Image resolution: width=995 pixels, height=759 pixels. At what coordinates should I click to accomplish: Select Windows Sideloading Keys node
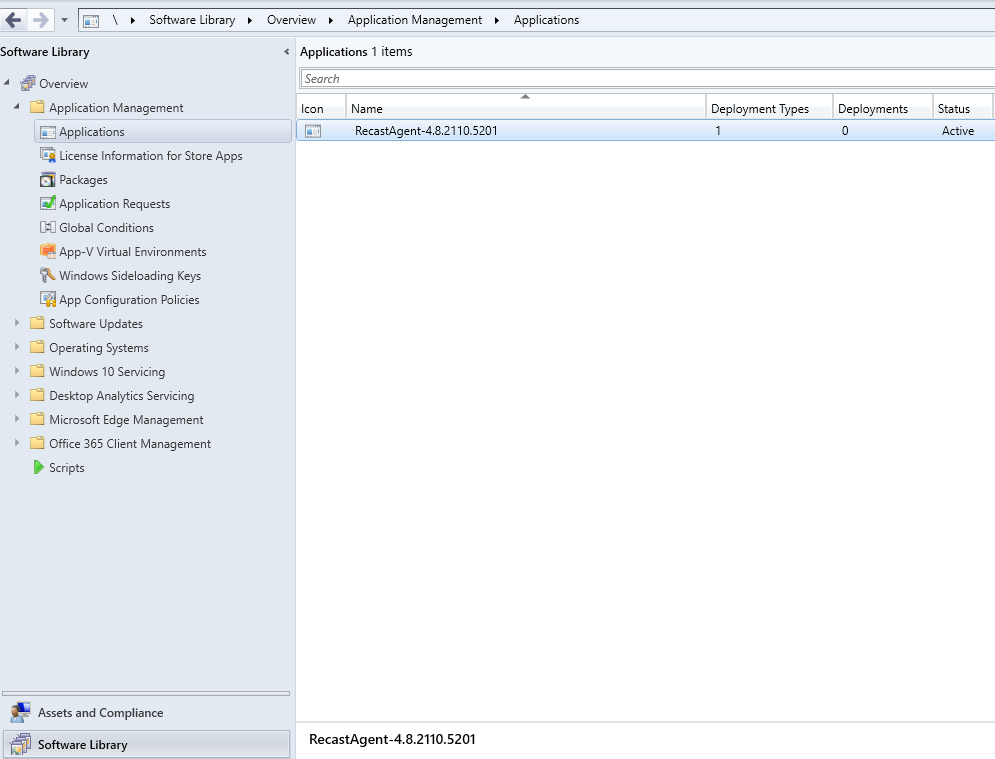[130, 276]
